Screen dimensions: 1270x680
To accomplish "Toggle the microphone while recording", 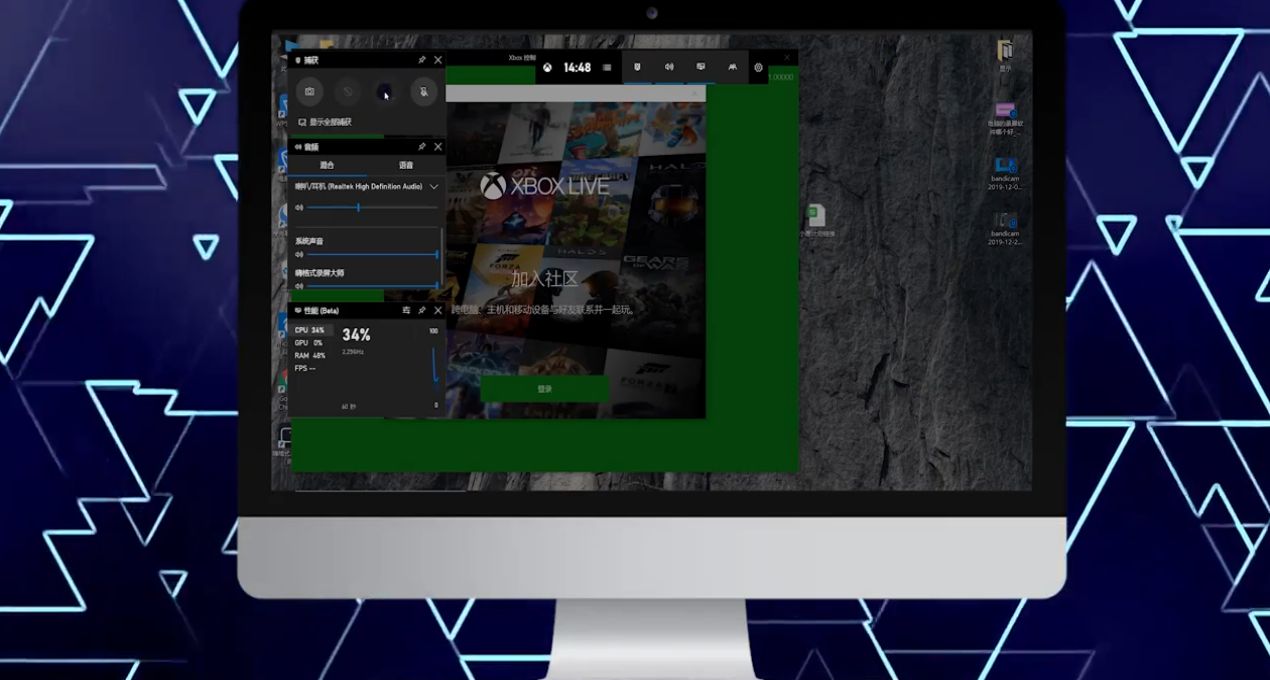I will (423, 92).
